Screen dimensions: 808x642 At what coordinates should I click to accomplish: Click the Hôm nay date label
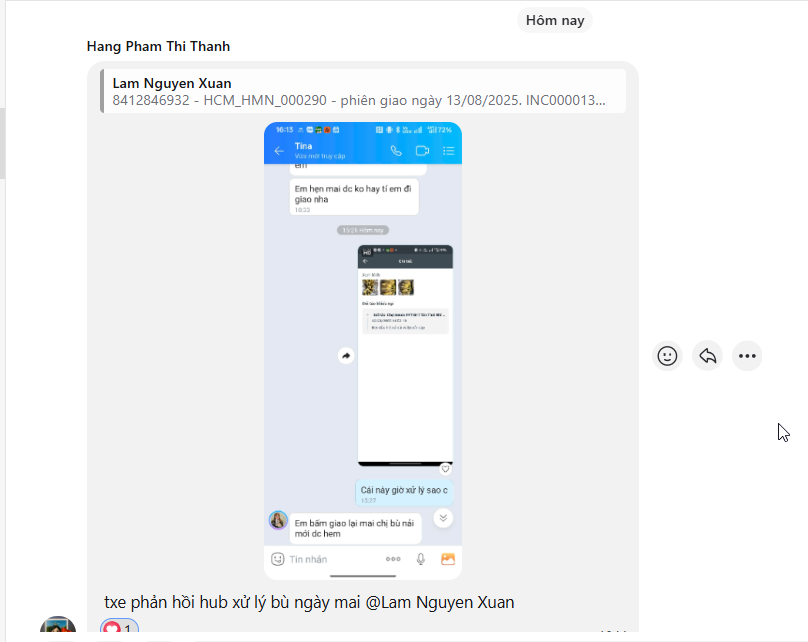point(555,21)
